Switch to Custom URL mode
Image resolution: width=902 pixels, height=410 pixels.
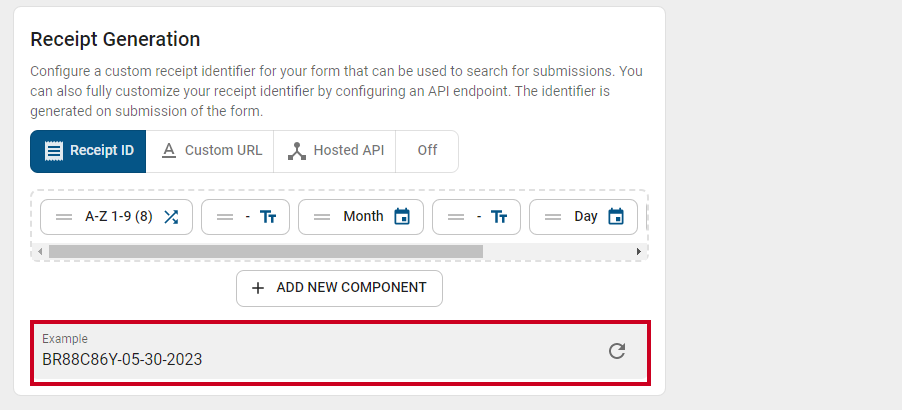(210, 151)
